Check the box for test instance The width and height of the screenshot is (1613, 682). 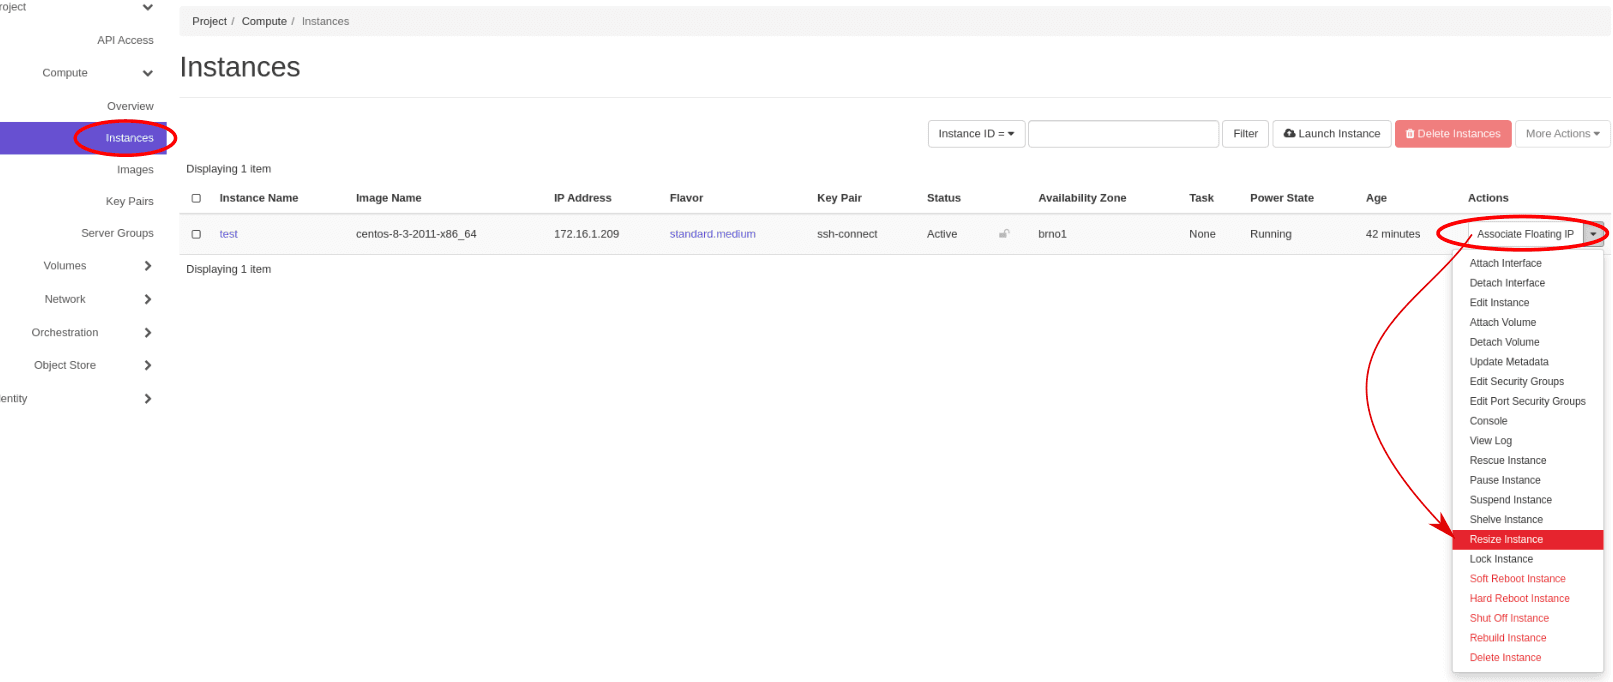coord(196,234)
